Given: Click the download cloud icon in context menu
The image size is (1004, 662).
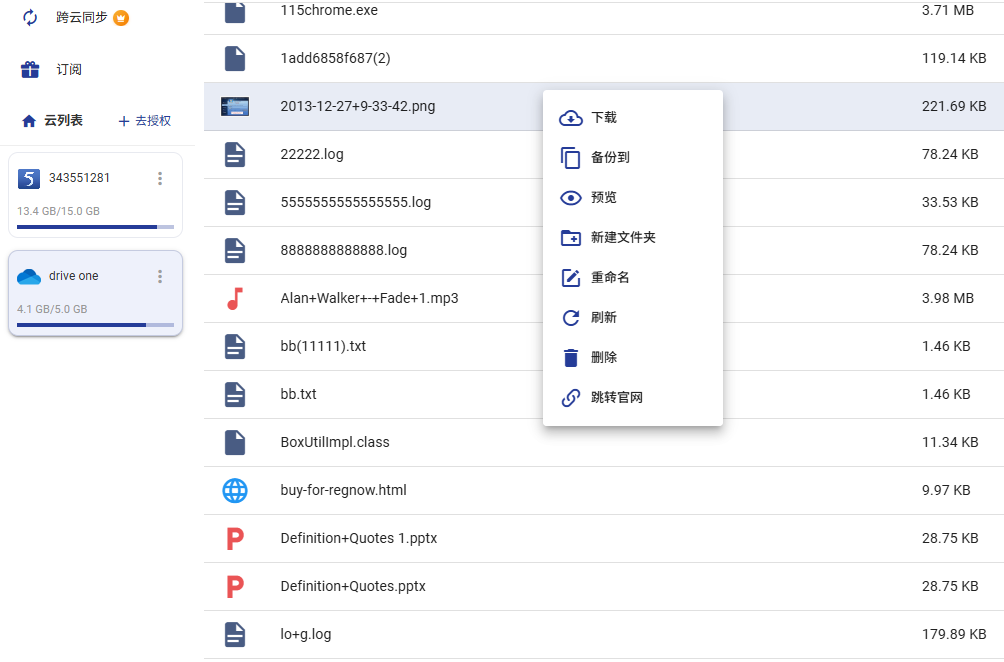Looking at the screenshot, I should pos(571,118).
